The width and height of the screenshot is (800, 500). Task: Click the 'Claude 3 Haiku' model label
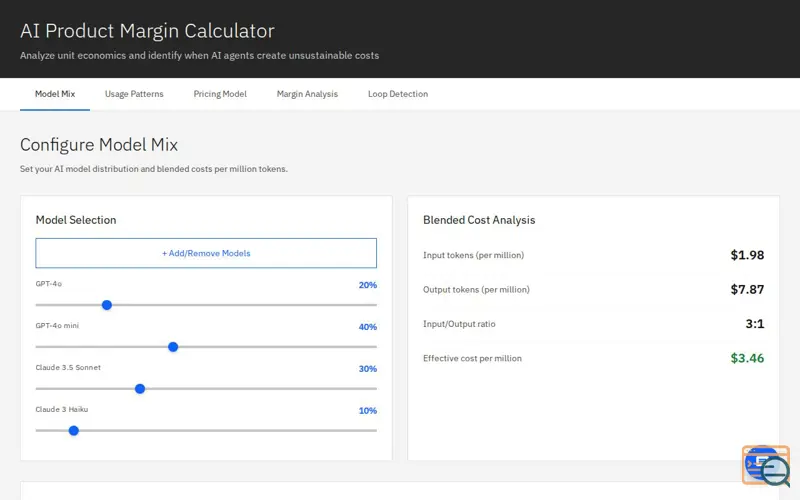(62, 409)
